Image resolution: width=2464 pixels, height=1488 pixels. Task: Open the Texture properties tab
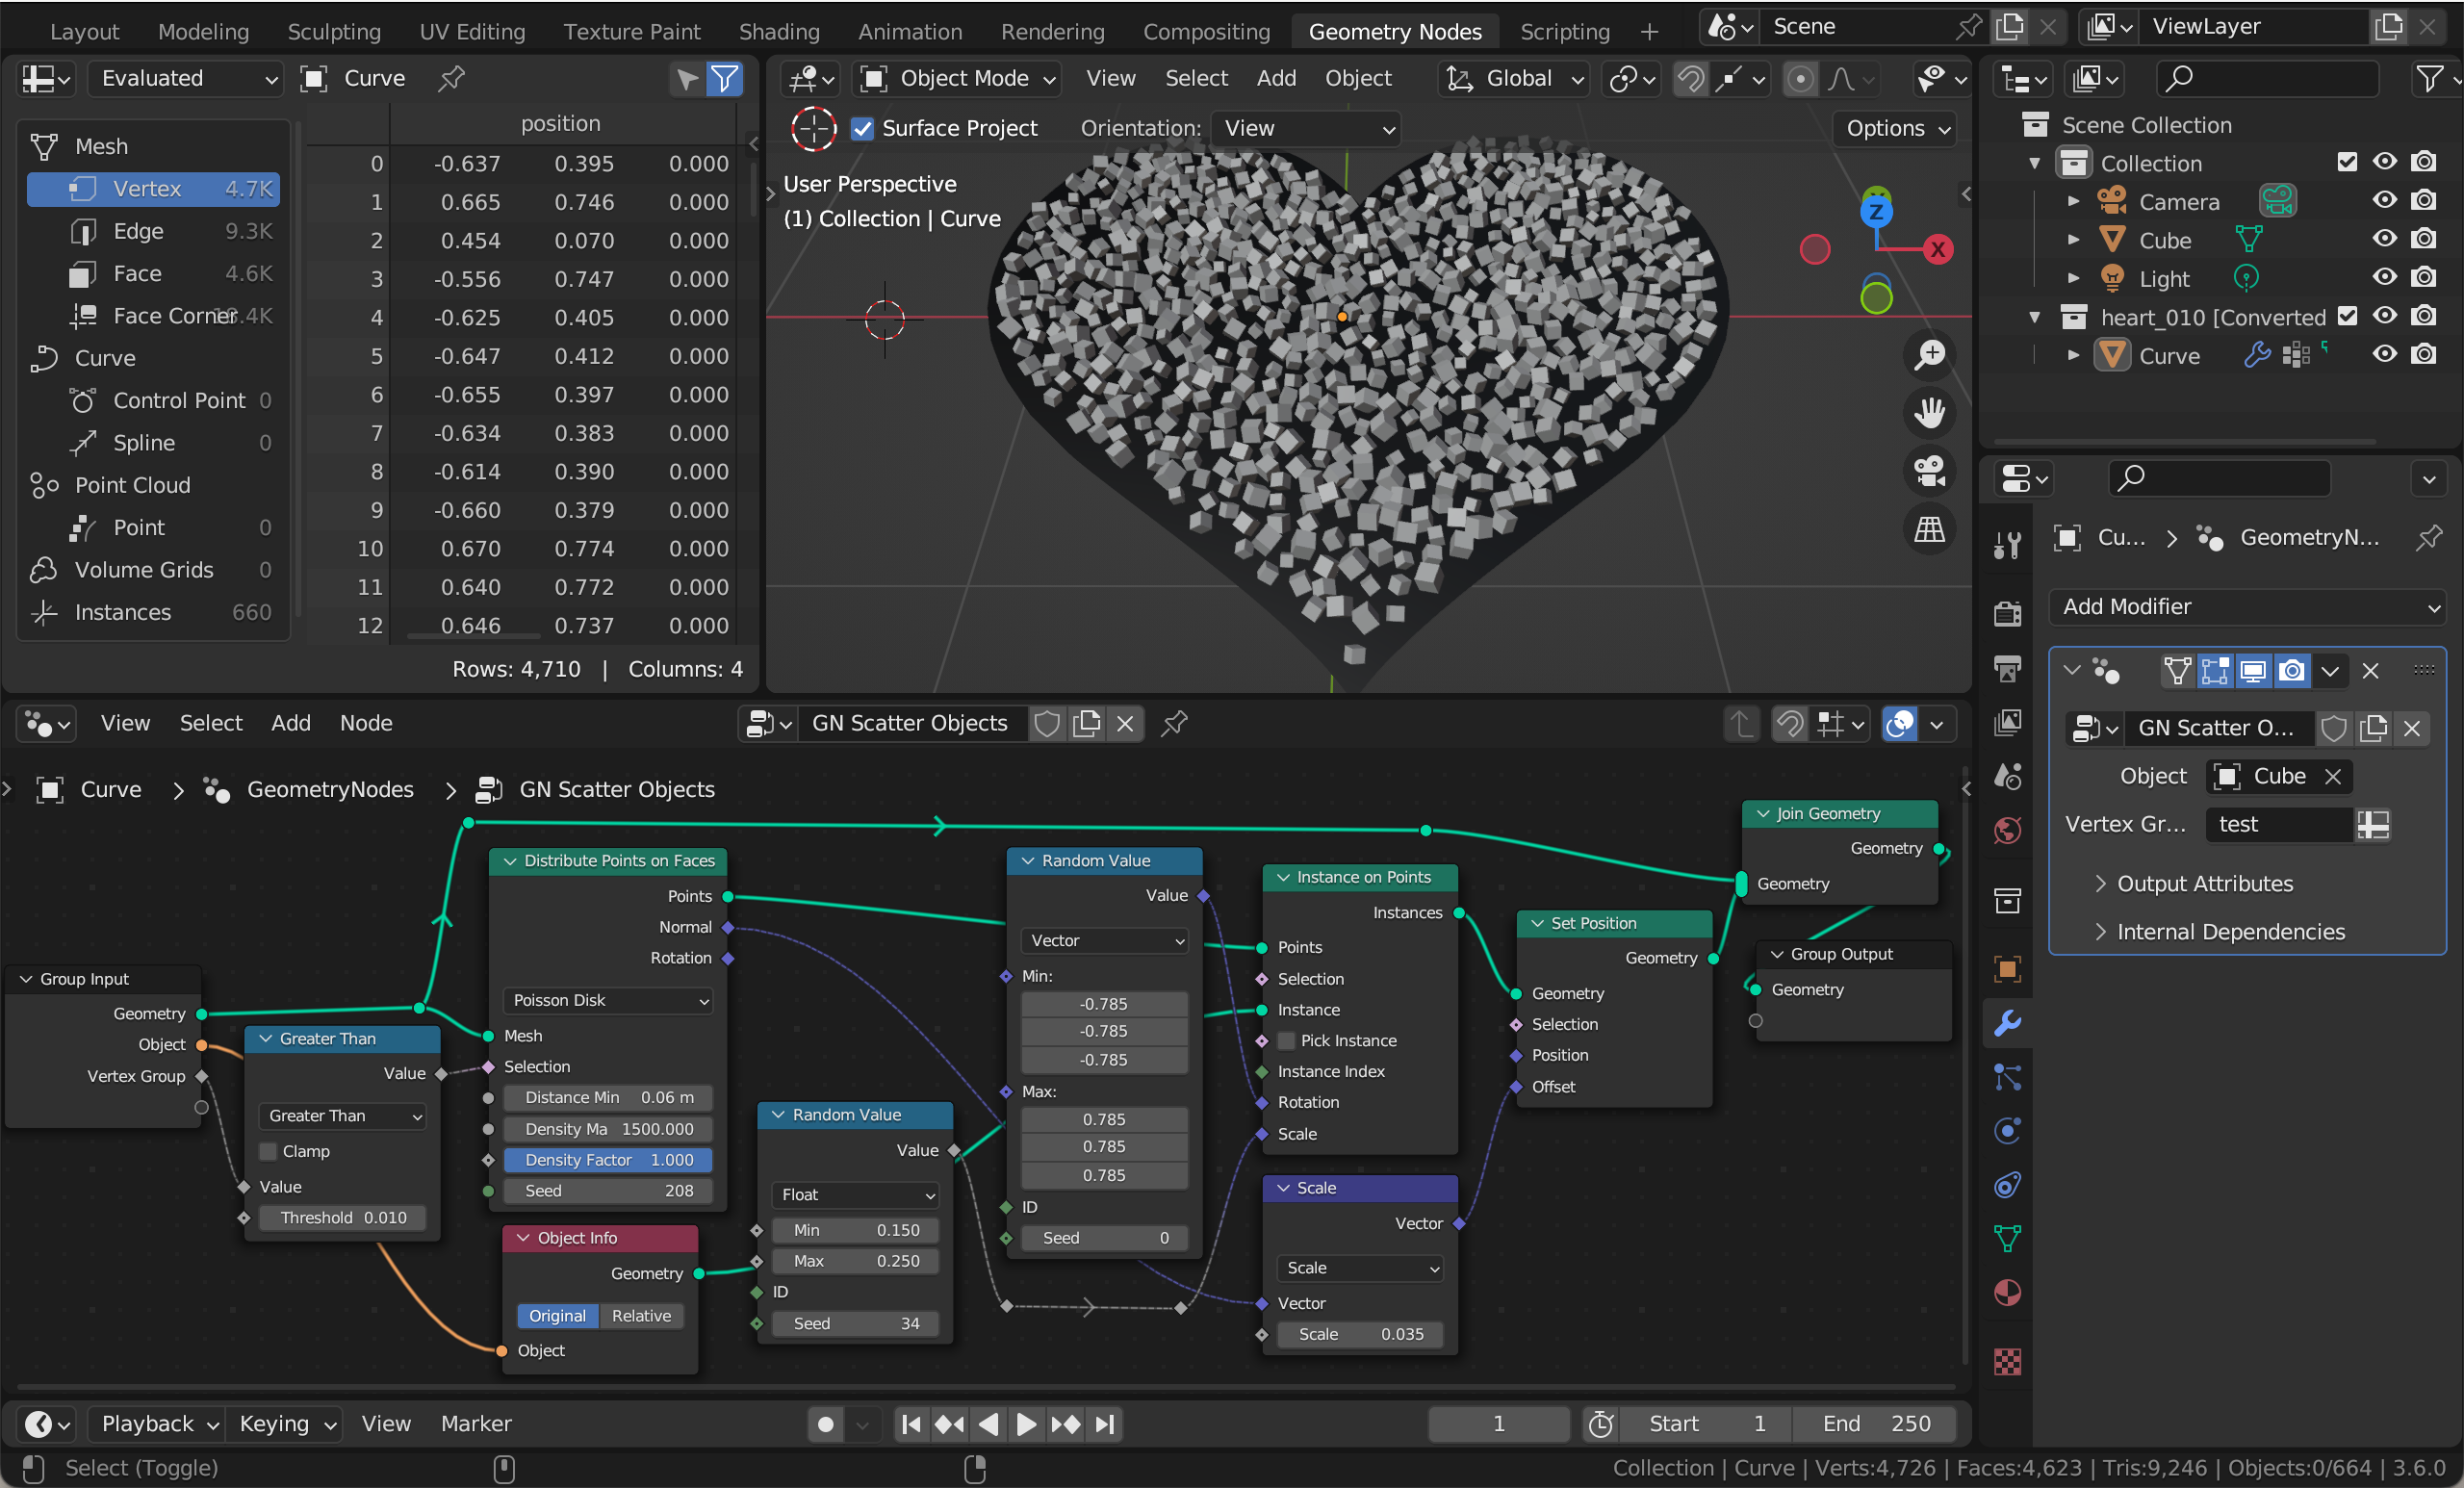tap(2007, 1361)
